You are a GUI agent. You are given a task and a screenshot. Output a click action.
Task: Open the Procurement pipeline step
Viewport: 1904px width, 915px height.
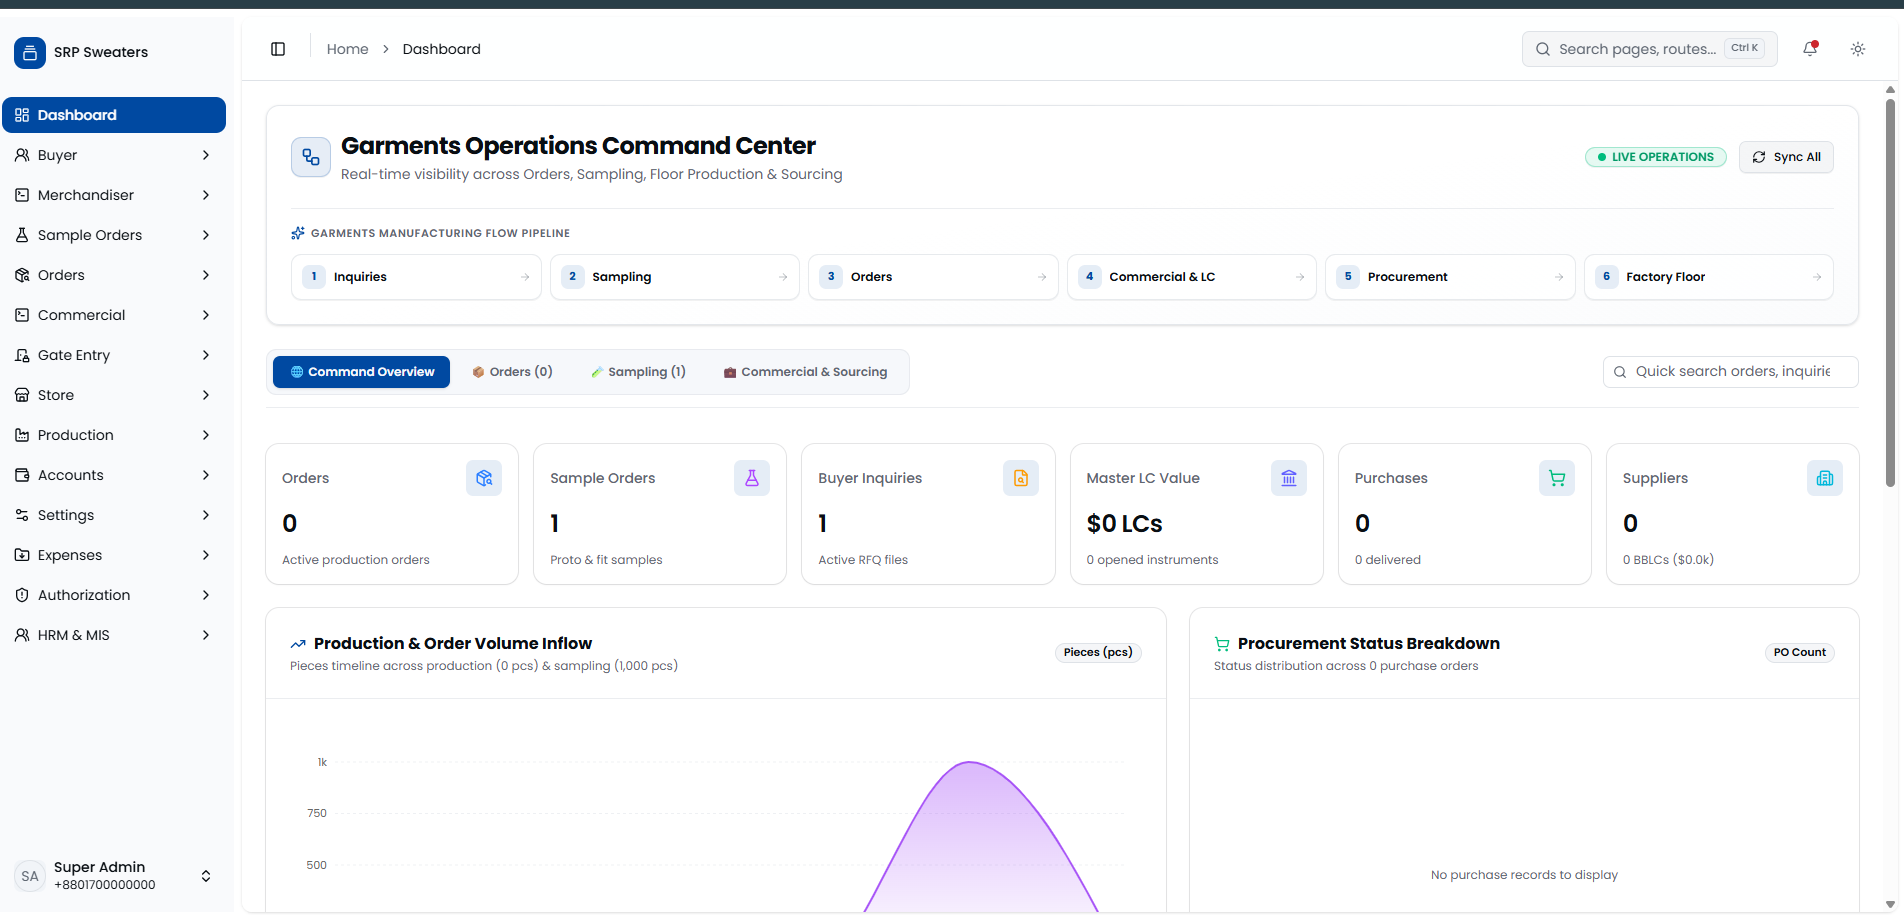(1450, 277)
